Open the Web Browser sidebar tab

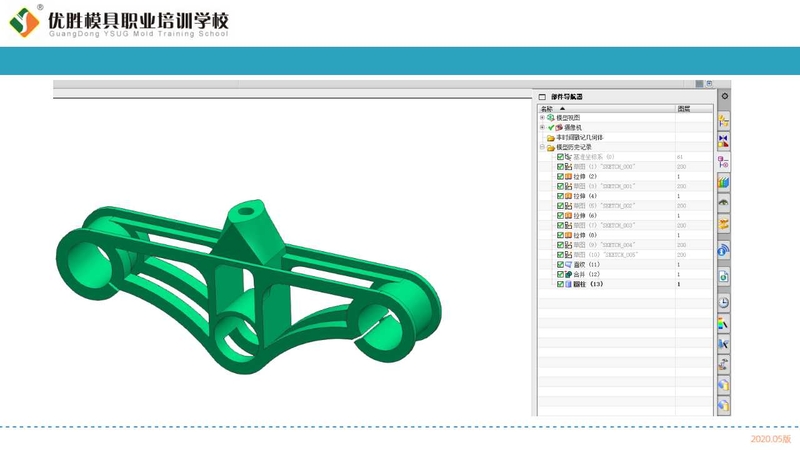click(x=723, y=249)
